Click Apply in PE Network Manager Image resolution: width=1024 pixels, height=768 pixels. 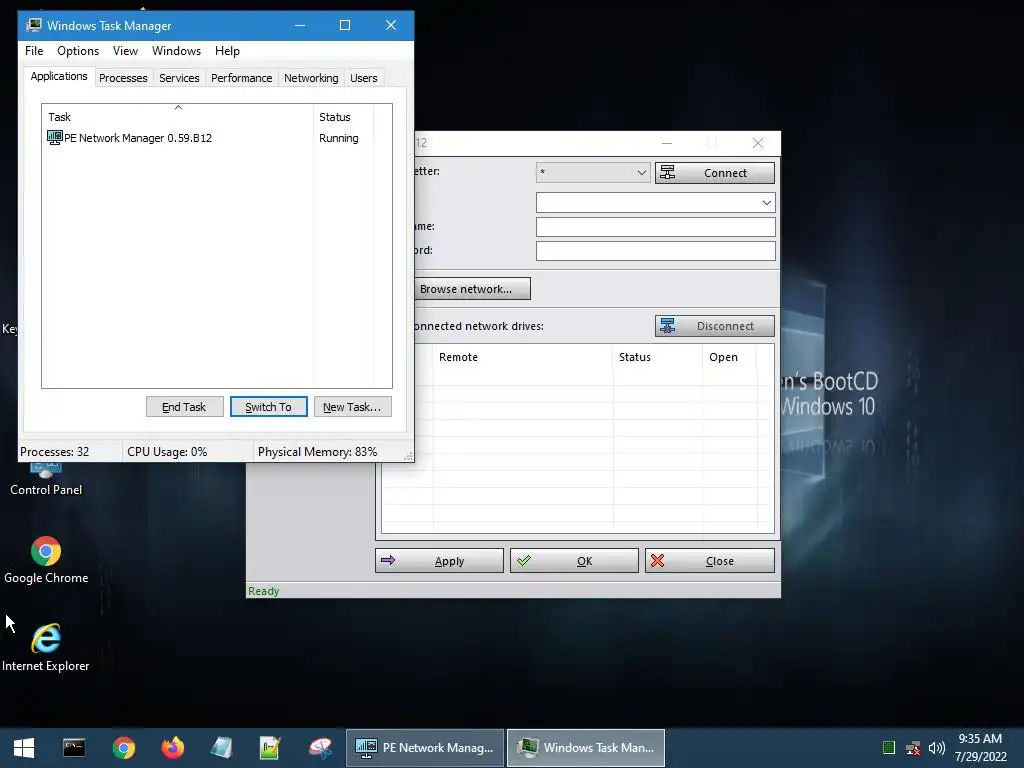(x=439, y=561)
